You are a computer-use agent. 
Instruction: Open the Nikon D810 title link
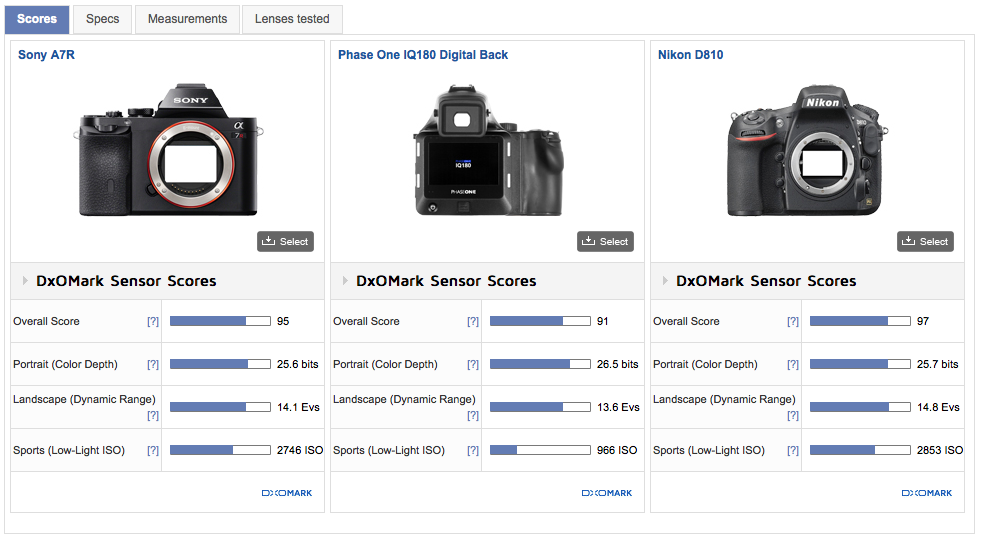[x=691, y=55]
